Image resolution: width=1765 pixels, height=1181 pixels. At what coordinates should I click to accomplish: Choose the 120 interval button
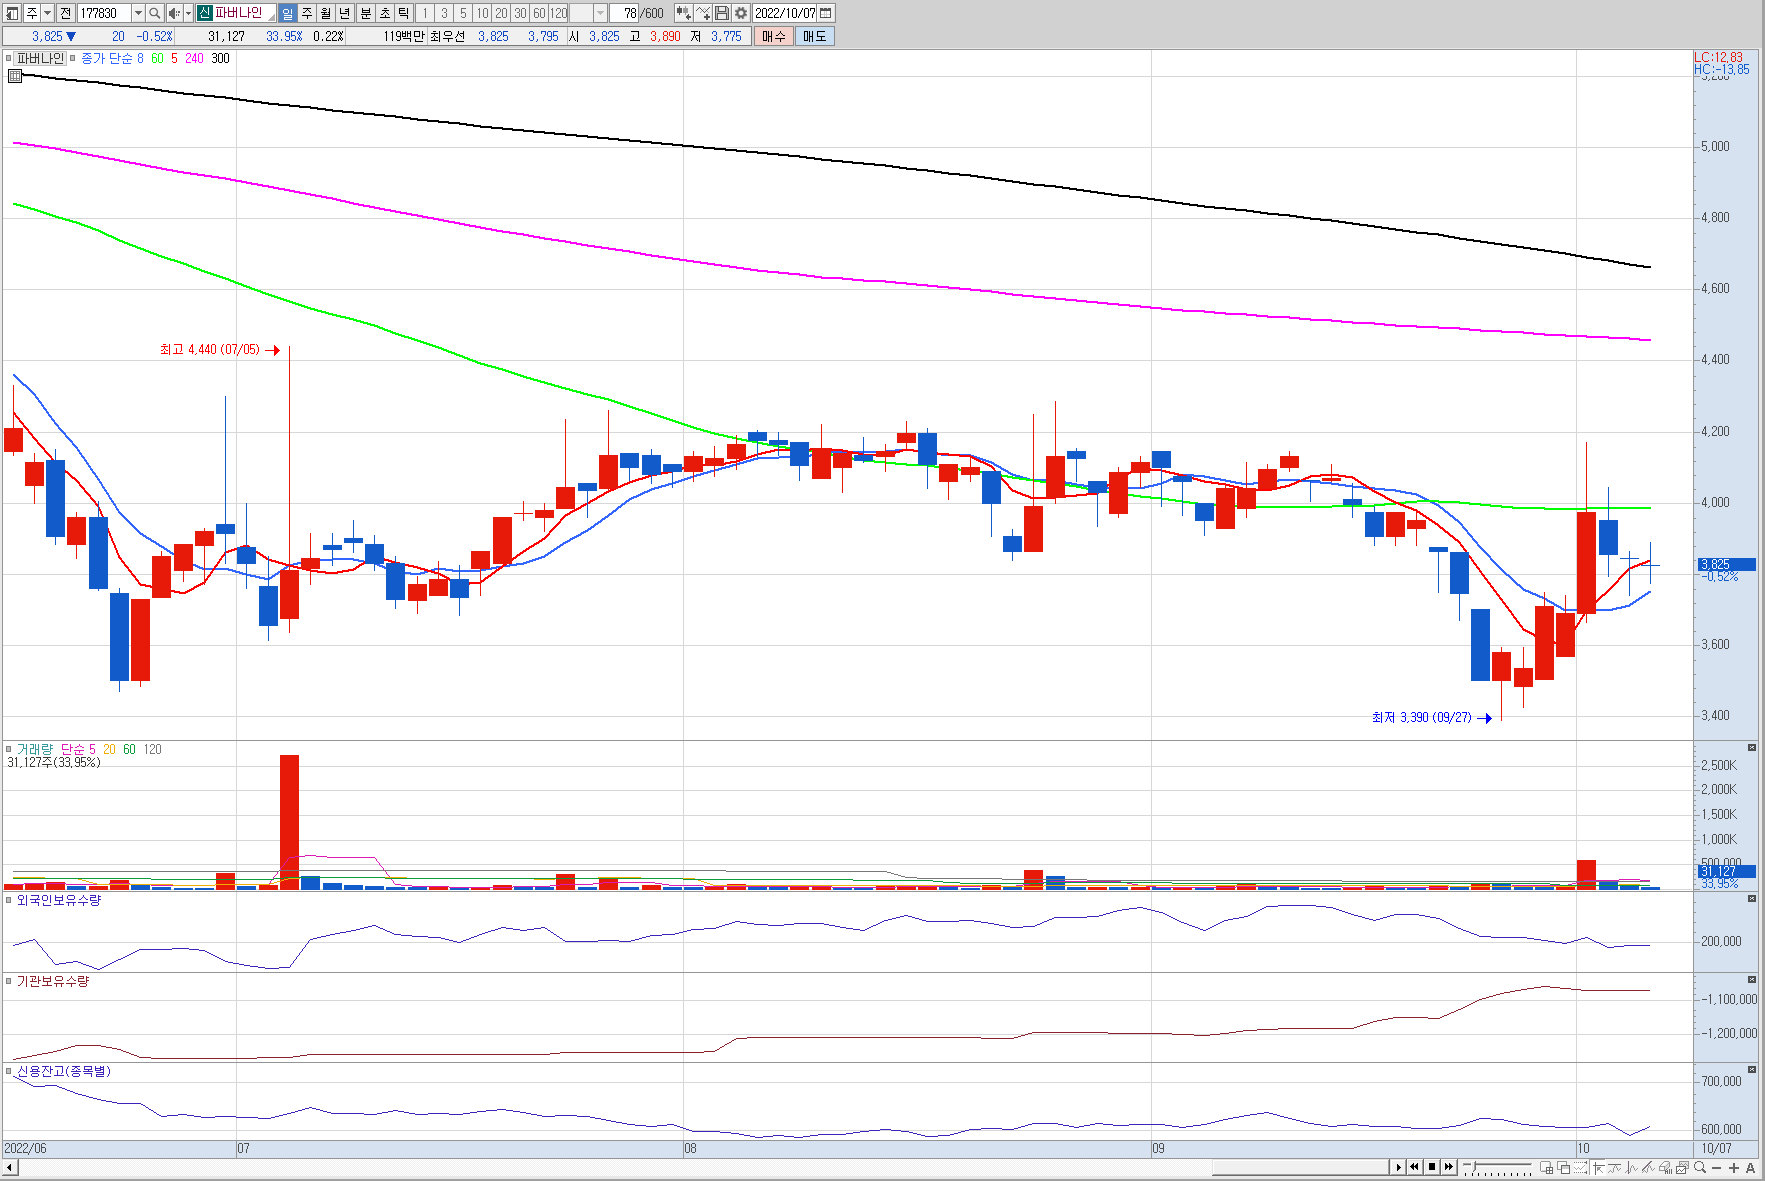pyautogui.click(x=559, y=13)
